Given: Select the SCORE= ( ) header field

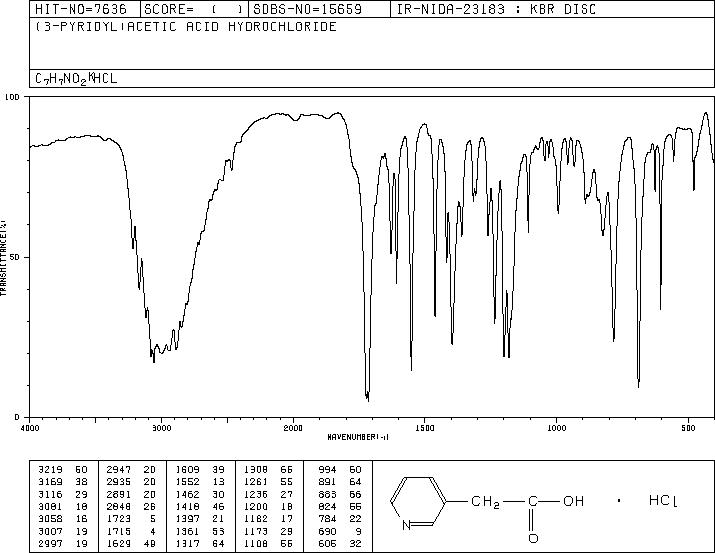Looking at the screenshot, I should coord(193,9).
